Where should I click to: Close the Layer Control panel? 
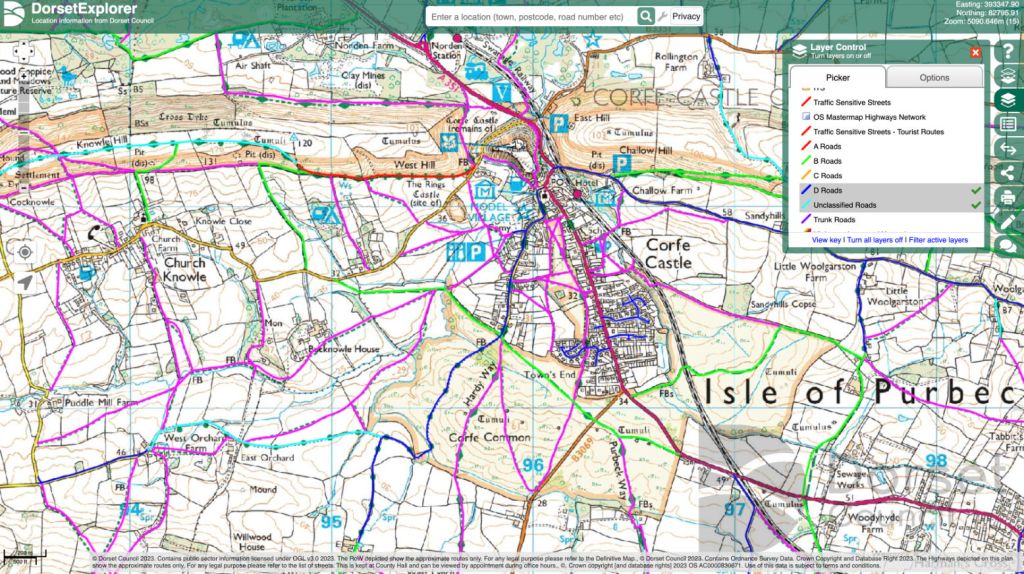click(x=975, y=52)
